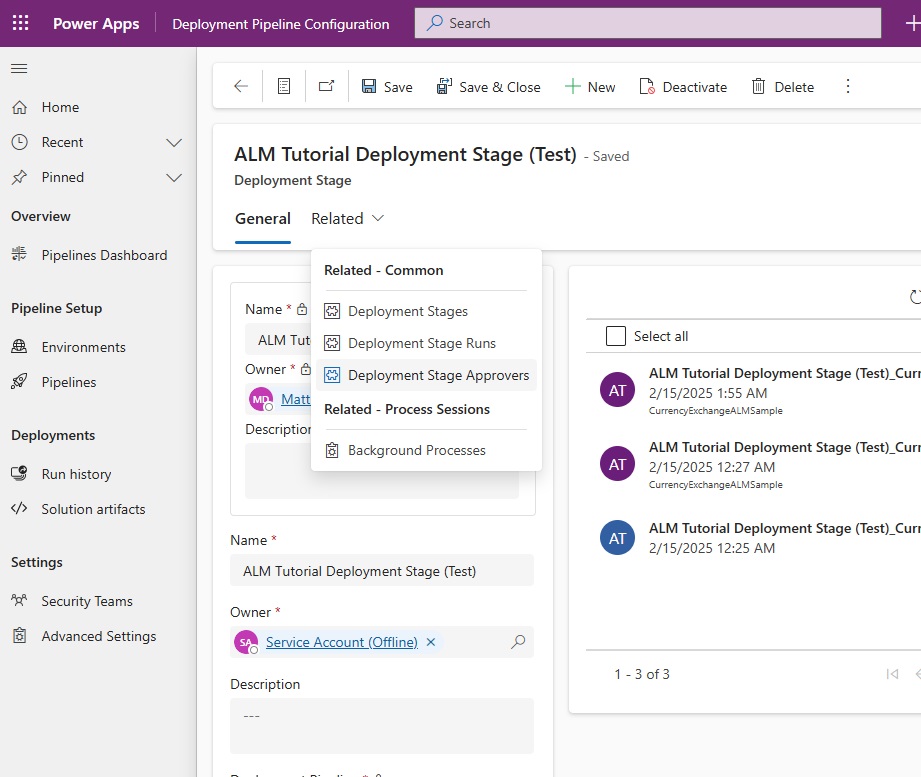Expand the Pinned section chevron
Screen dimensions: 921x777
click(174, 177)
